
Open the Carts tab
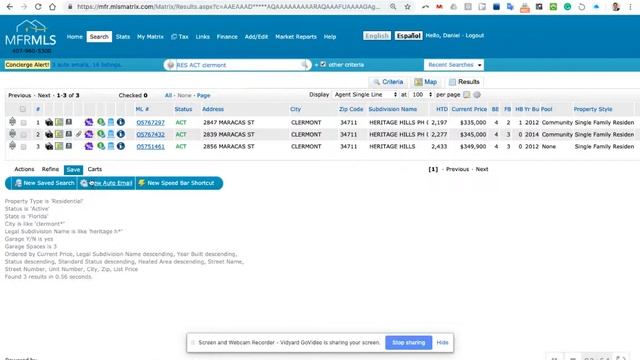[95, 169]
